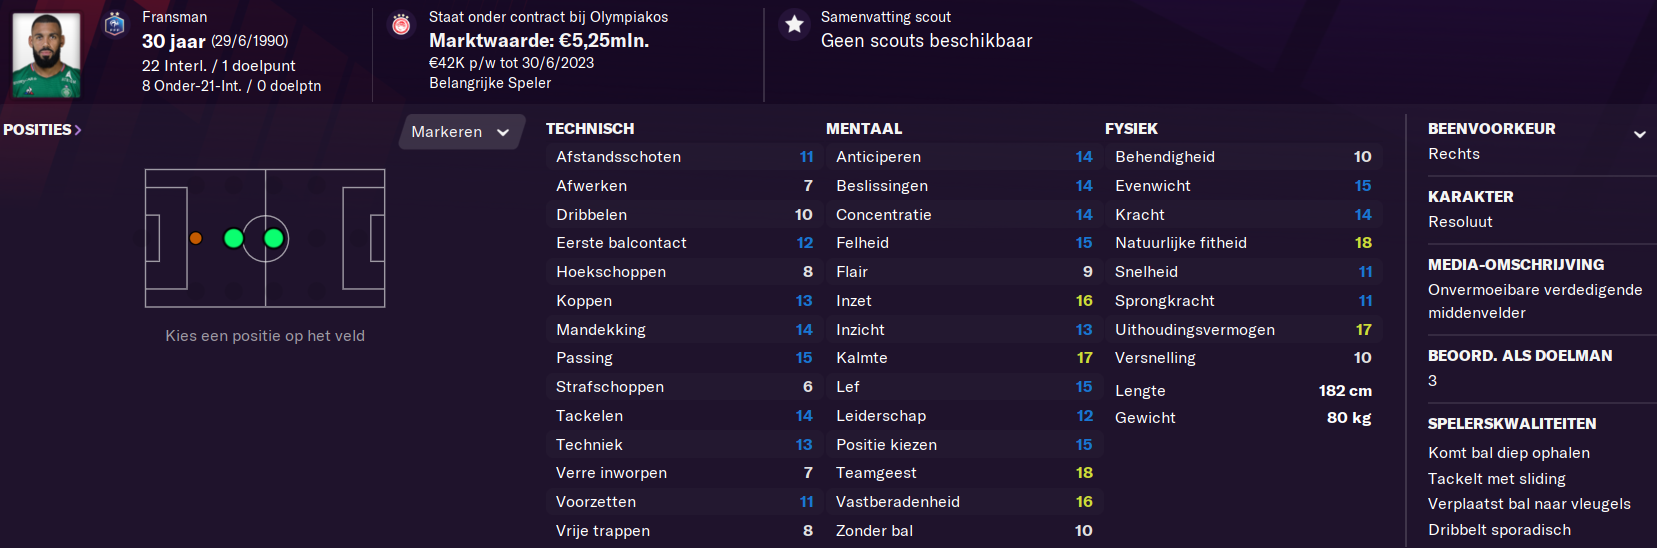Select the green center-circle position dot
Screen dimensions: 1657x548
tap(273, 238)
